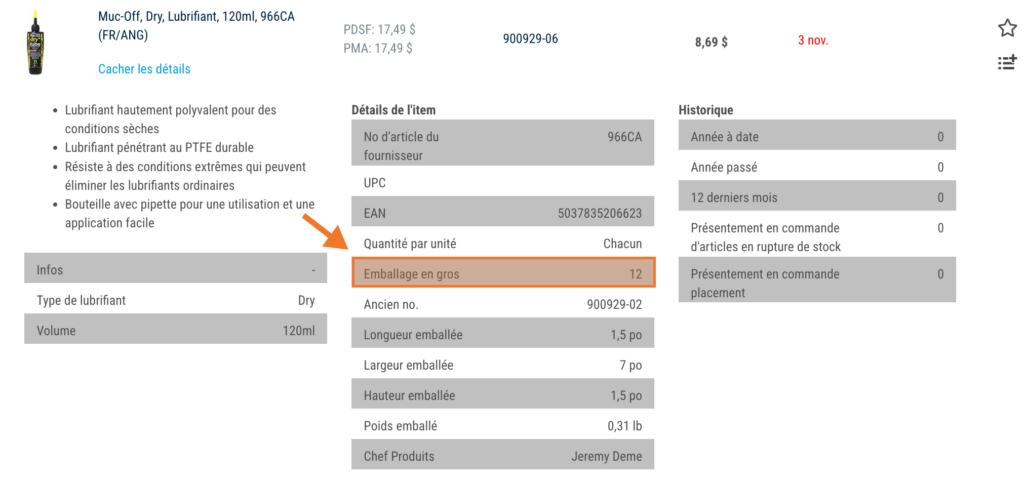Image resolution: width=1024 pixels, height=481 pixels.
Task: Click the EAN barcode number row
Action: click(x=503, y=213)
